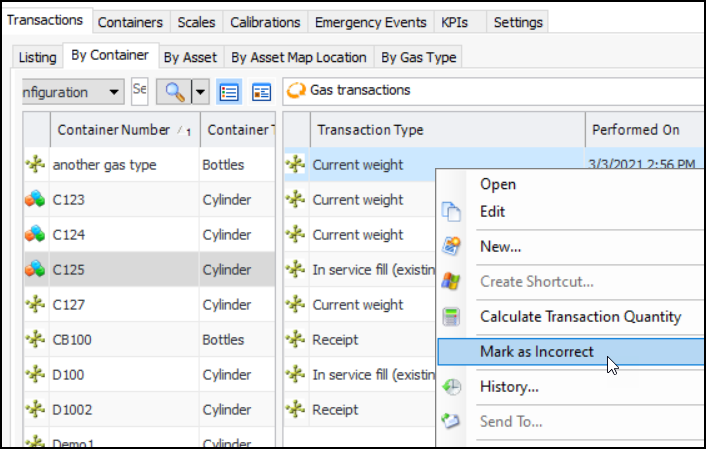Viewport: 706px width, 449px height.
Task: Switch to By Gas Type tab
Action: click(418, 57)
